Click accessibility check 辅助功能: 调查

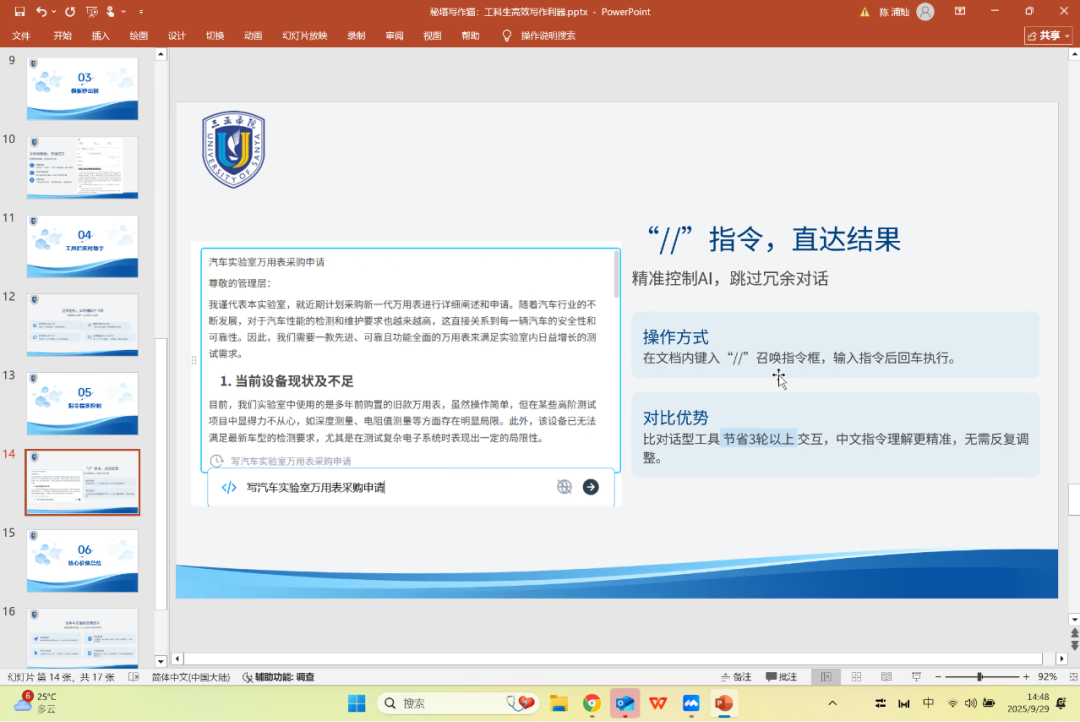pos(278,677)
